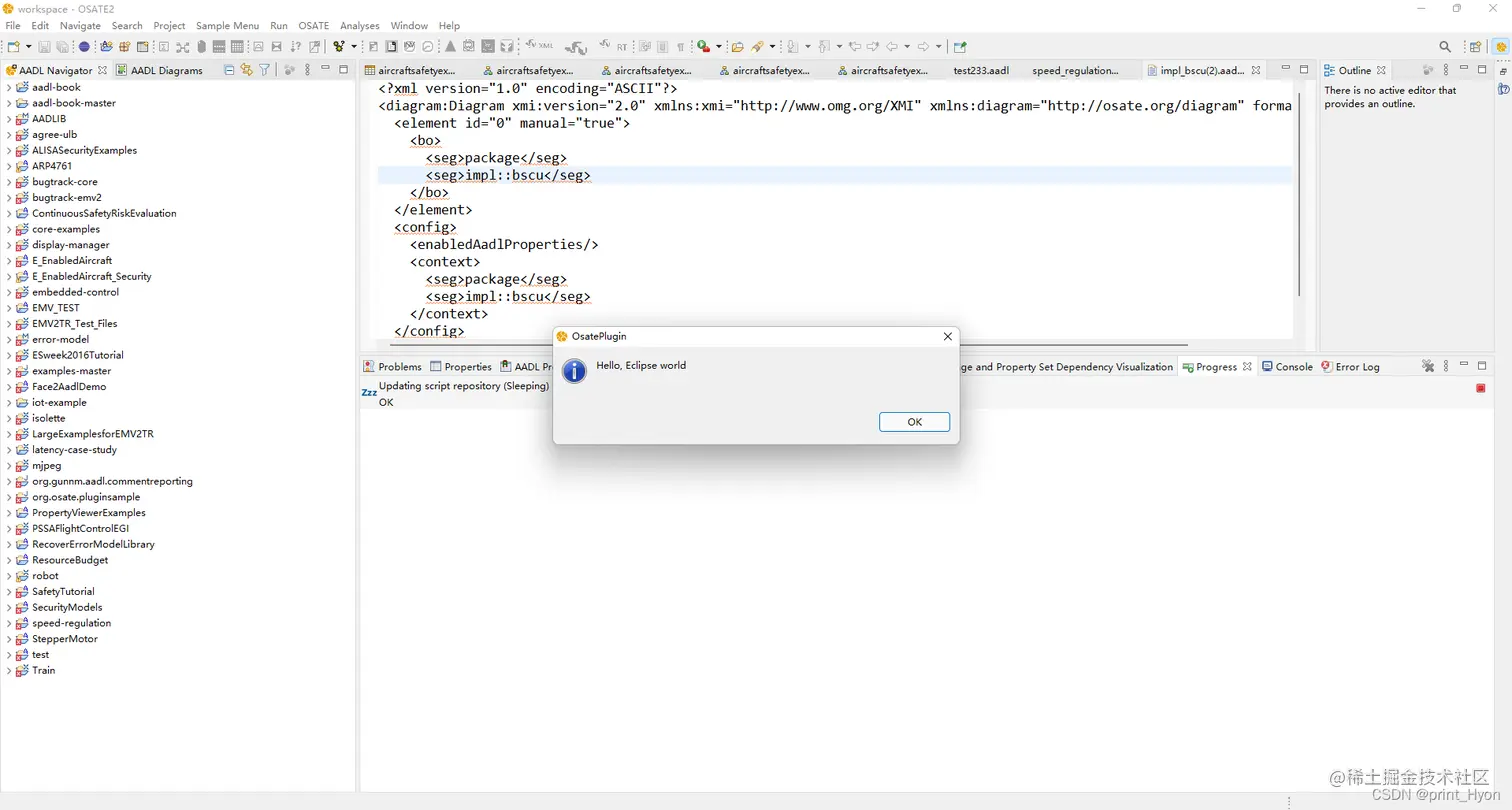Select the isolette project

[48, 418]
